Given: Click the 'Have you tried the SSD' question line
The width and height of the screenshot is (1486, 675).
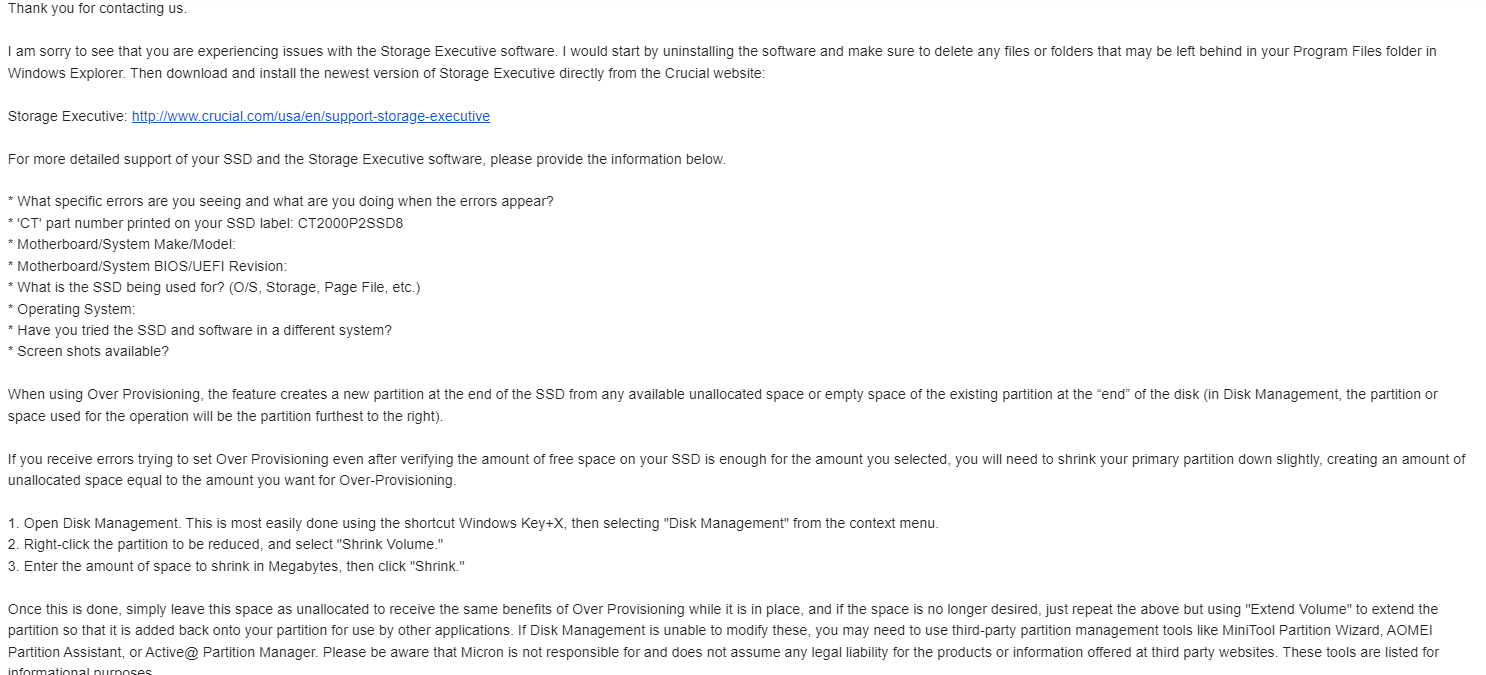Looking at the screenshot, I should [200, 330].
